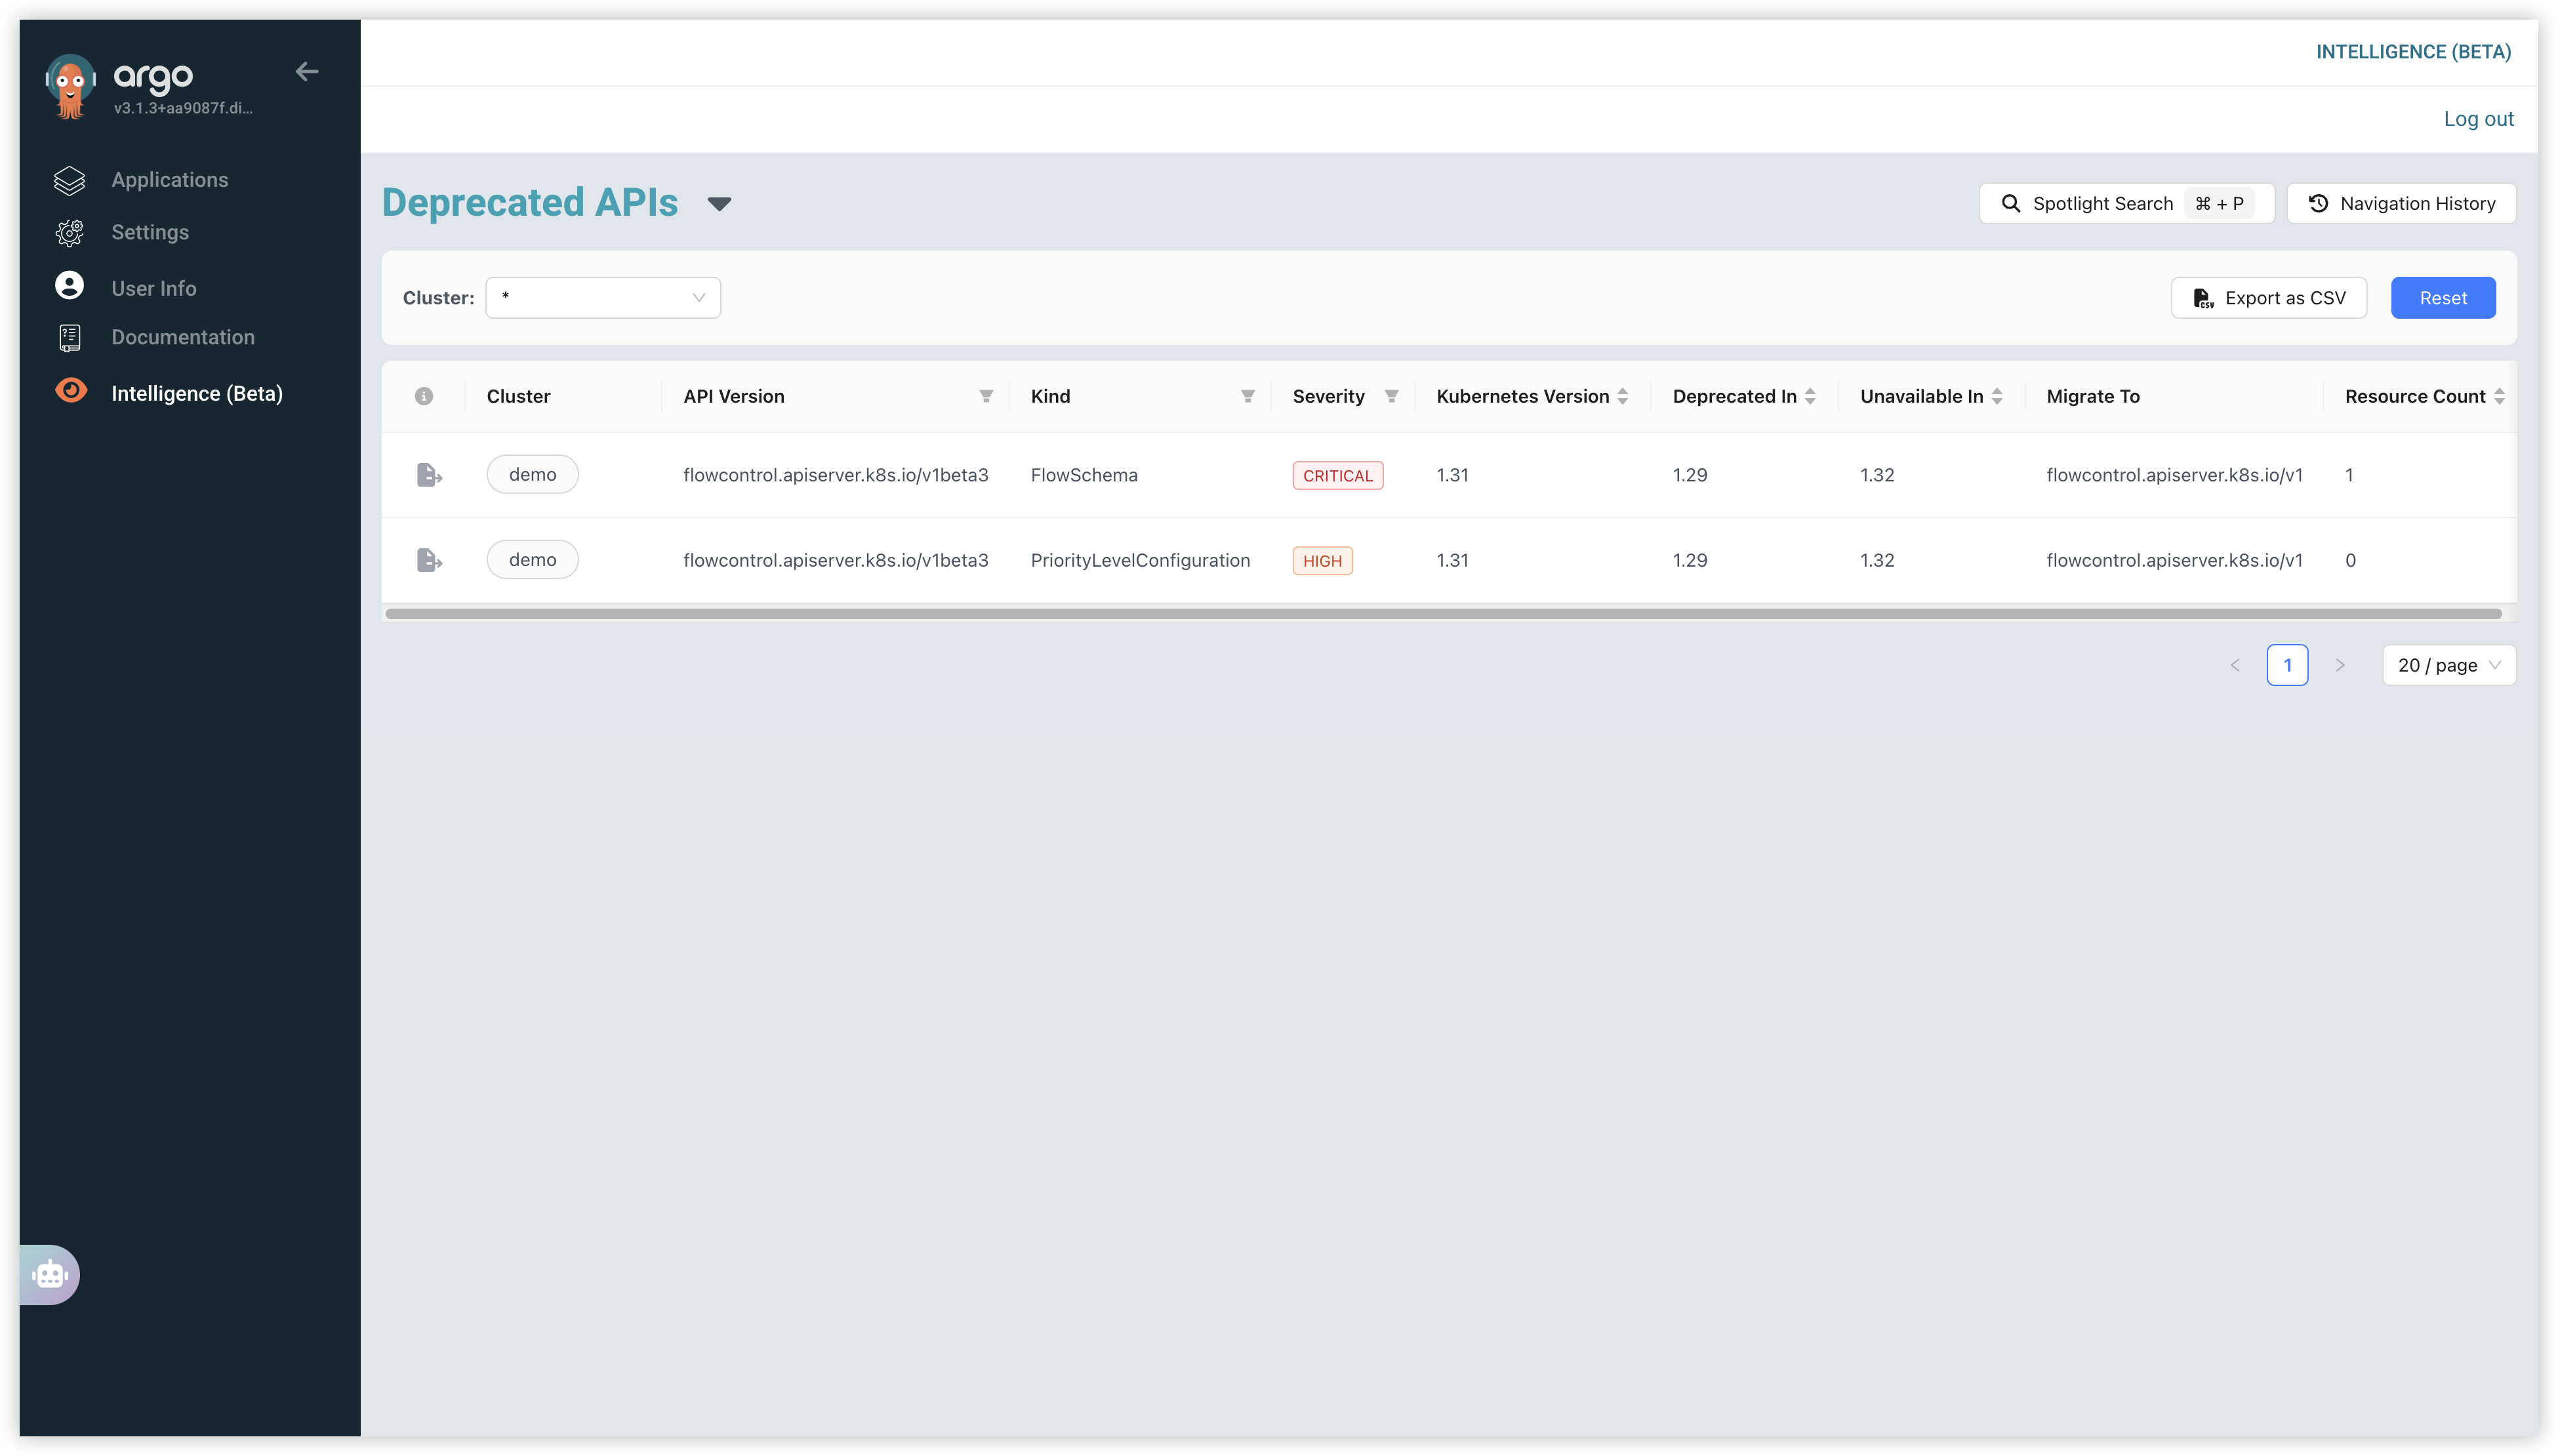Click the table horizontal scrollbar
The image size is (2558, 1456).
[1443, 613]
